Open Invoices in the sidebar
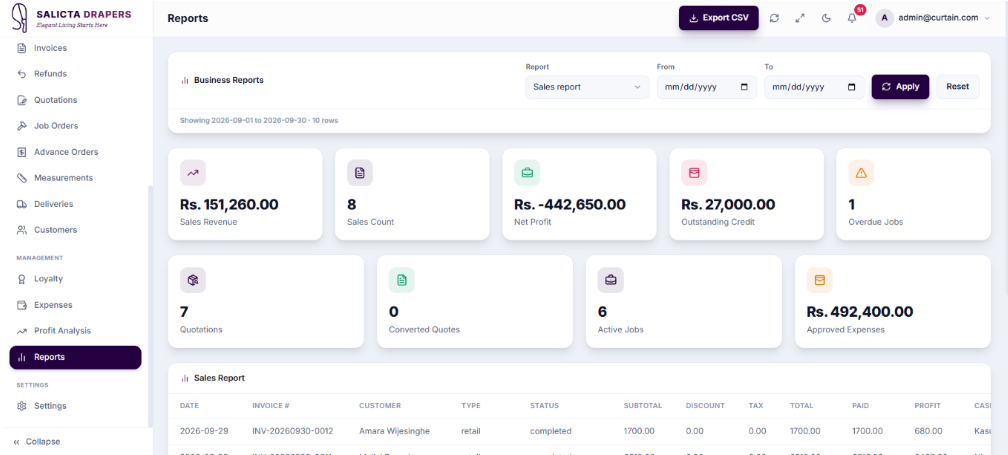This screenshot has width=1008, height=455. [x=75, y=48]
